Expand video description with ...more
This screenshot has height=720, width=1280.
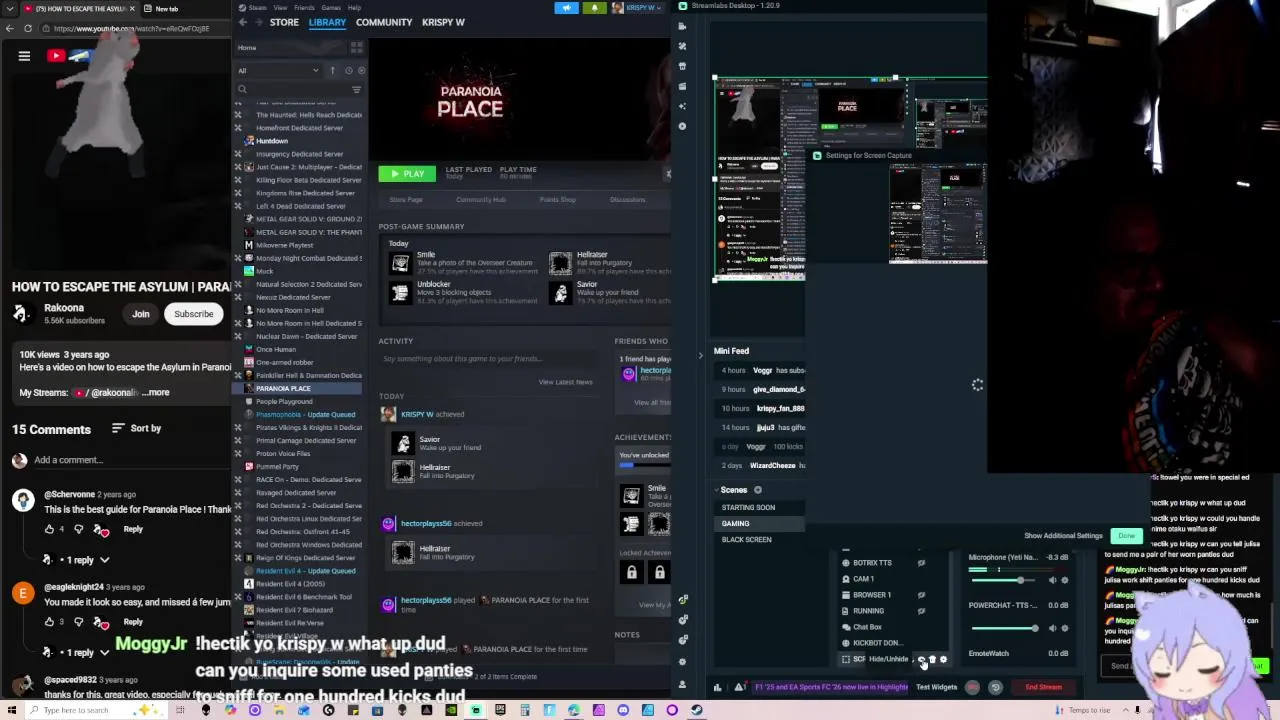pyautogui.click(x=156, y=392)
